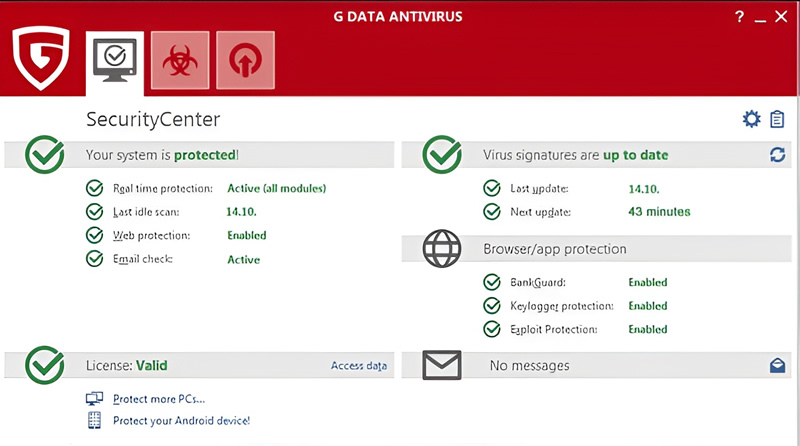
Task: Open the help question mark
Action: coord(739,17)
